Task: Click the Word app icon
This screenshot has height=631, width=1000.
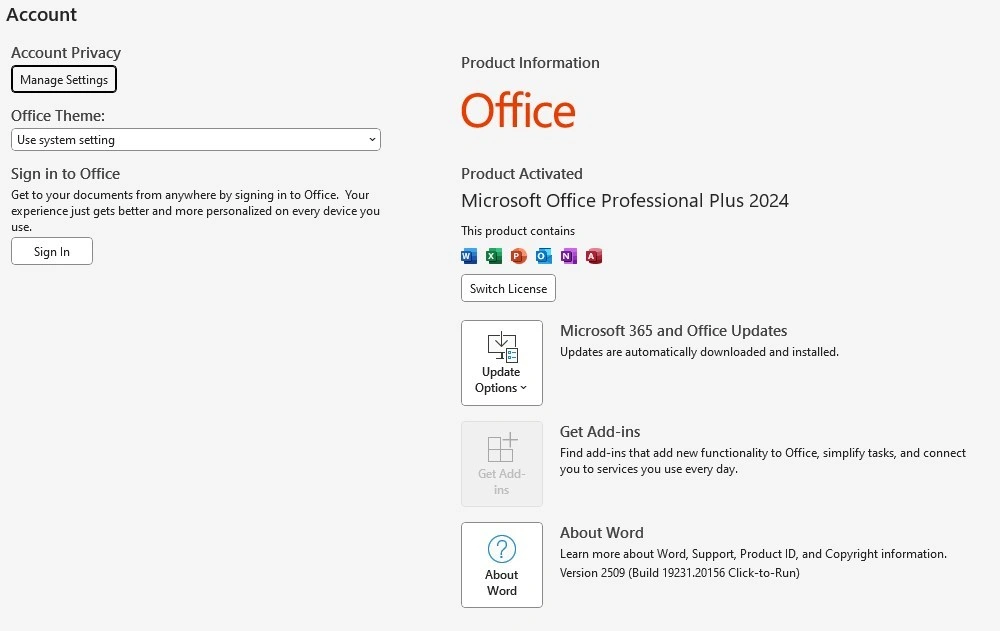Action: click(x=469, y=256)
